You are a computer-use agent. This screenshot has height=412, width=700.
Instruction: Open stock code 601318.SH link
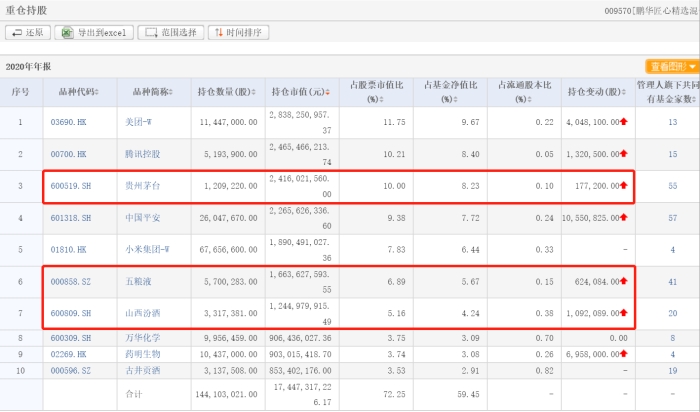click(71, 218)
